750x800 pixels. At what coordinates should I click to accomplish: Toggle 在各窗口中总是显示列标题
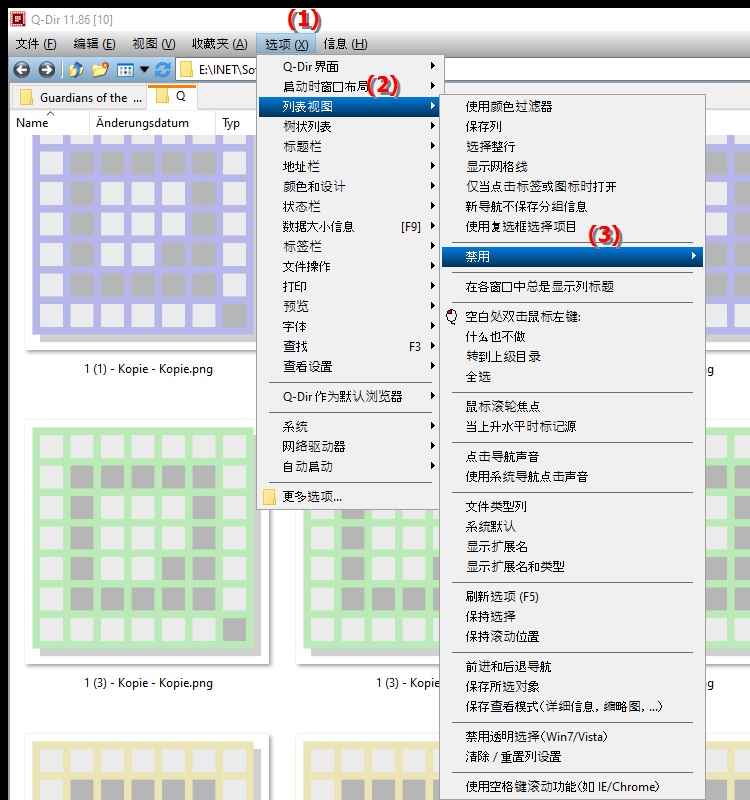click(572, 287)
